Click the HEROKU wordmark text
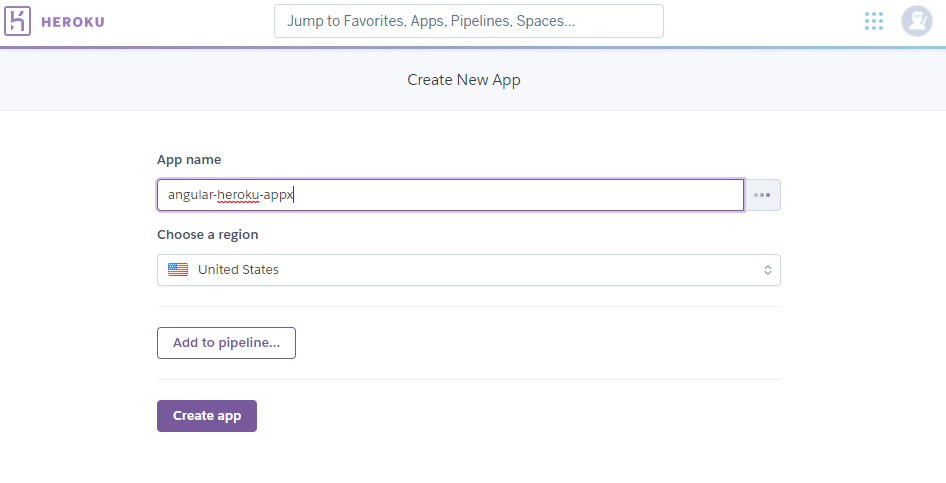Viewport: 946px width, 483px height. pyautogui.click(x=73, y=22)
